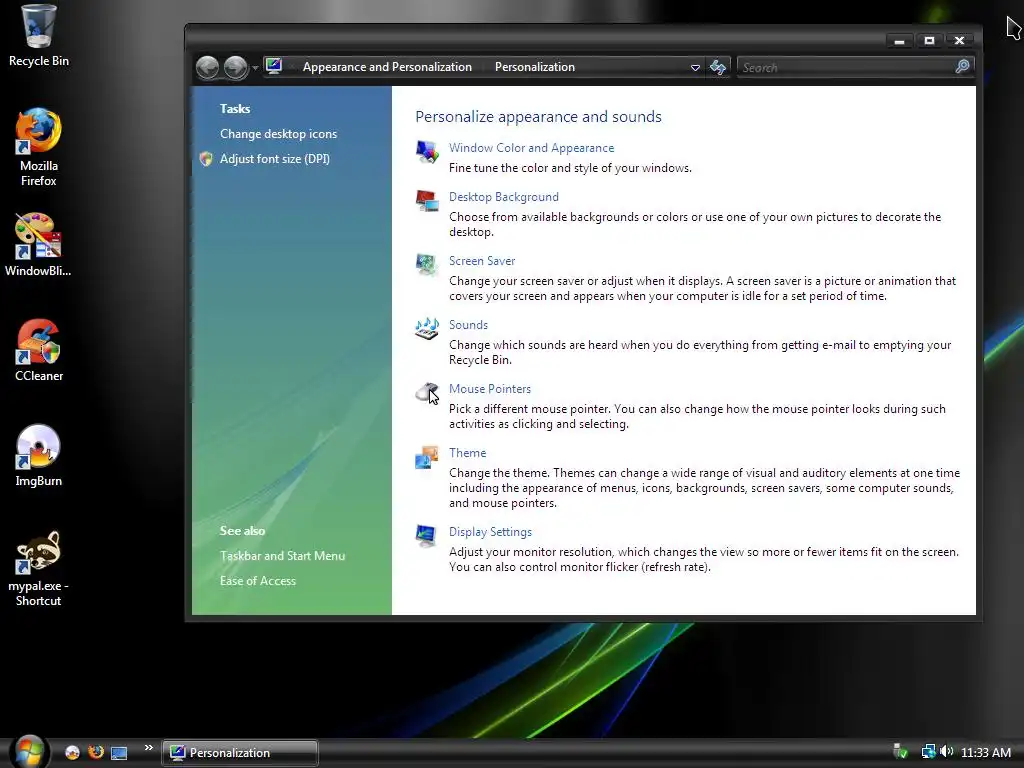Click the search magnifier icon
1024x768 pixels.
[962, 67]
